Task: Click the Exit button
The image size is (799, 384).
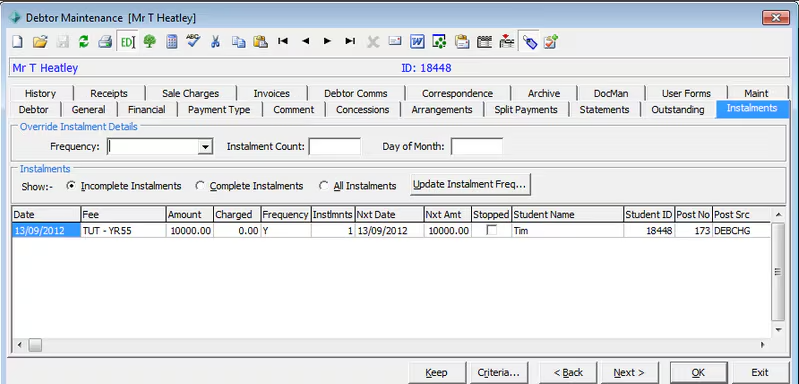Action: point(760,373)
